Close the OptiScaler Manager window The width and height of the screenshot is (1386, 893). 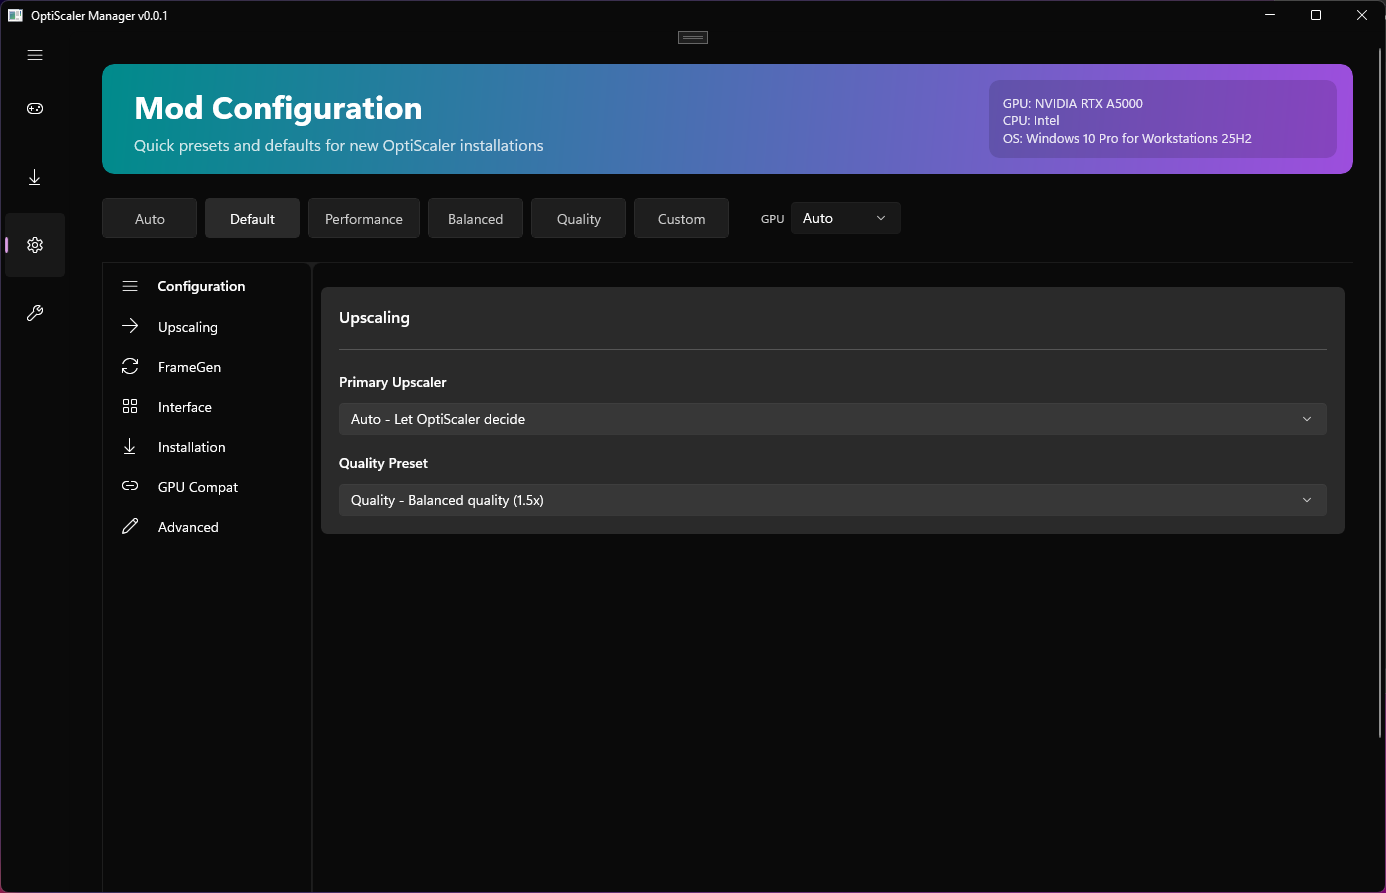click(x=1362, y=15)
